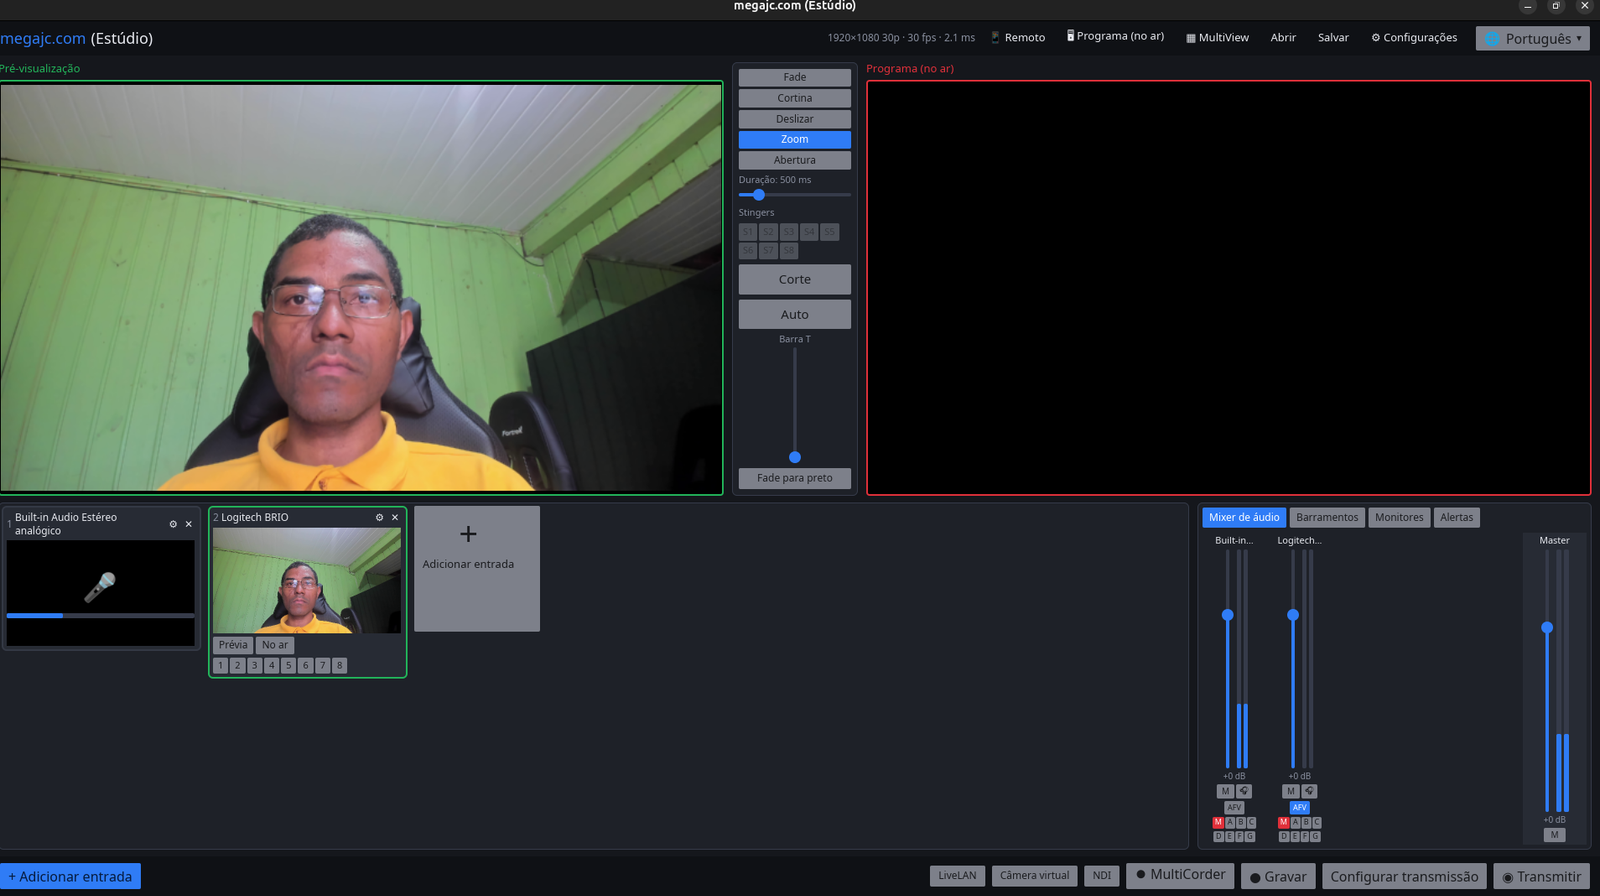The width and height of the screenshot is (1600, 896).
Task: Click the headphone monitor icon for Logitech channel
Action: tap(1309, 791)
